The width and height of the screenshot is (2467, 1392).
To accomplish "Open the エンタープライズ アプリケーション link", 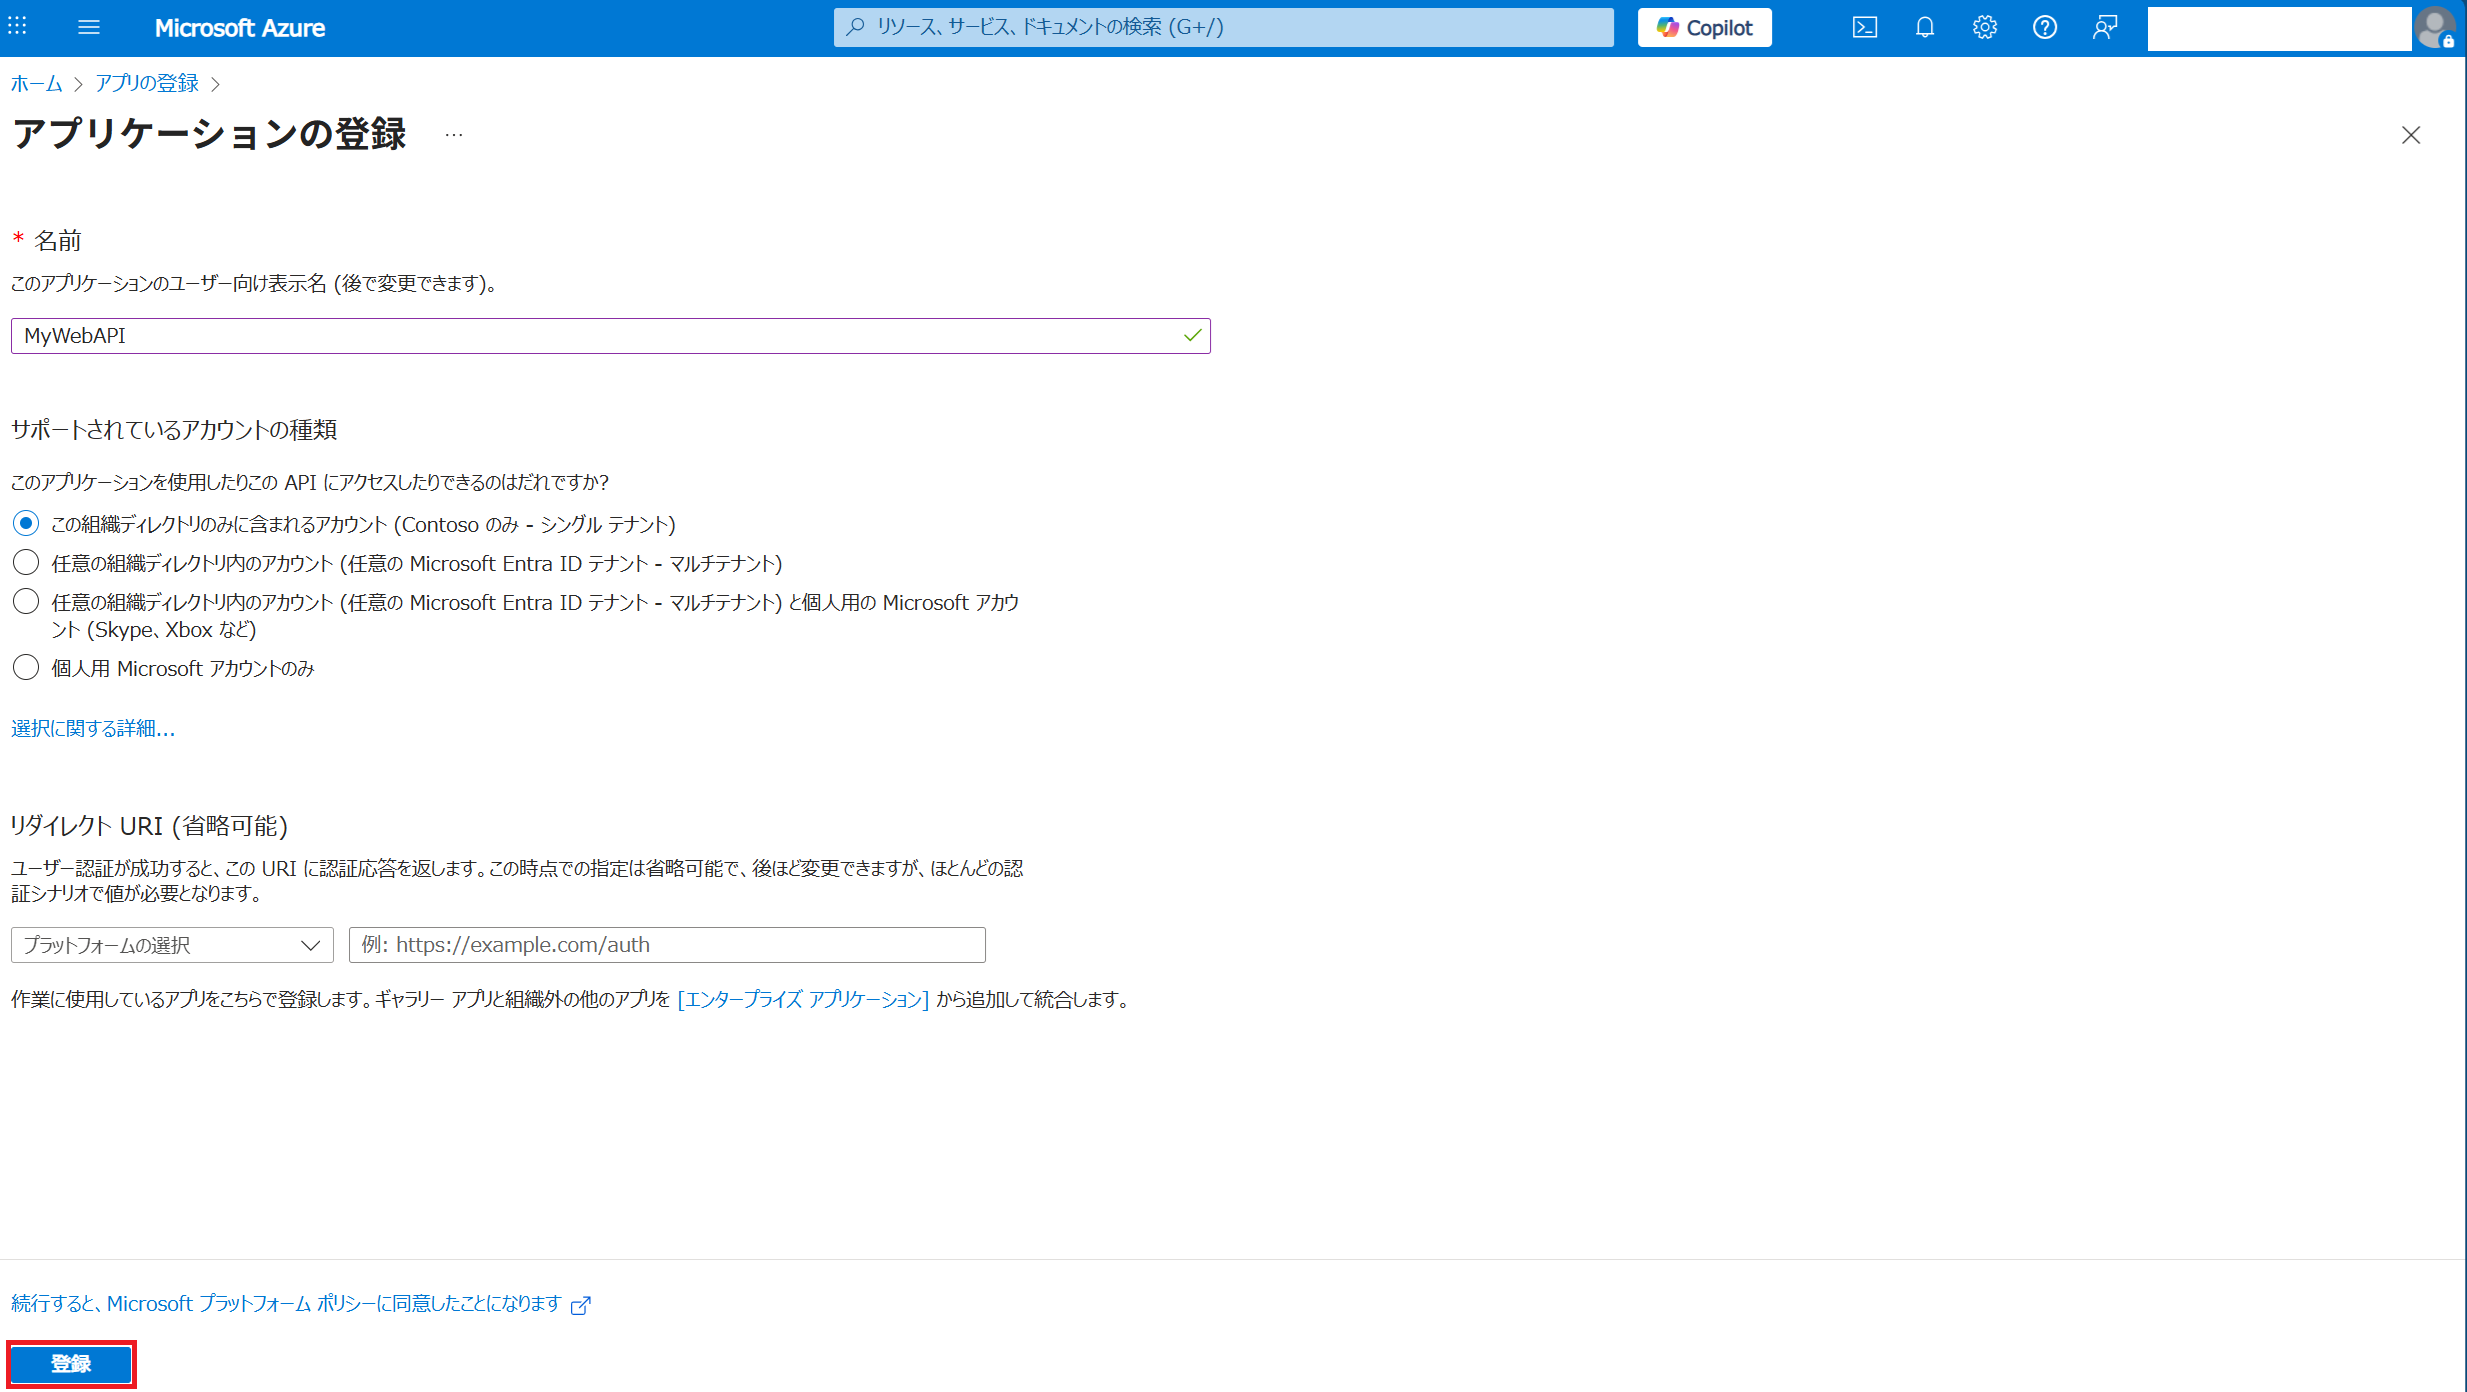I will pyautogui.click(x=803, y=999).
